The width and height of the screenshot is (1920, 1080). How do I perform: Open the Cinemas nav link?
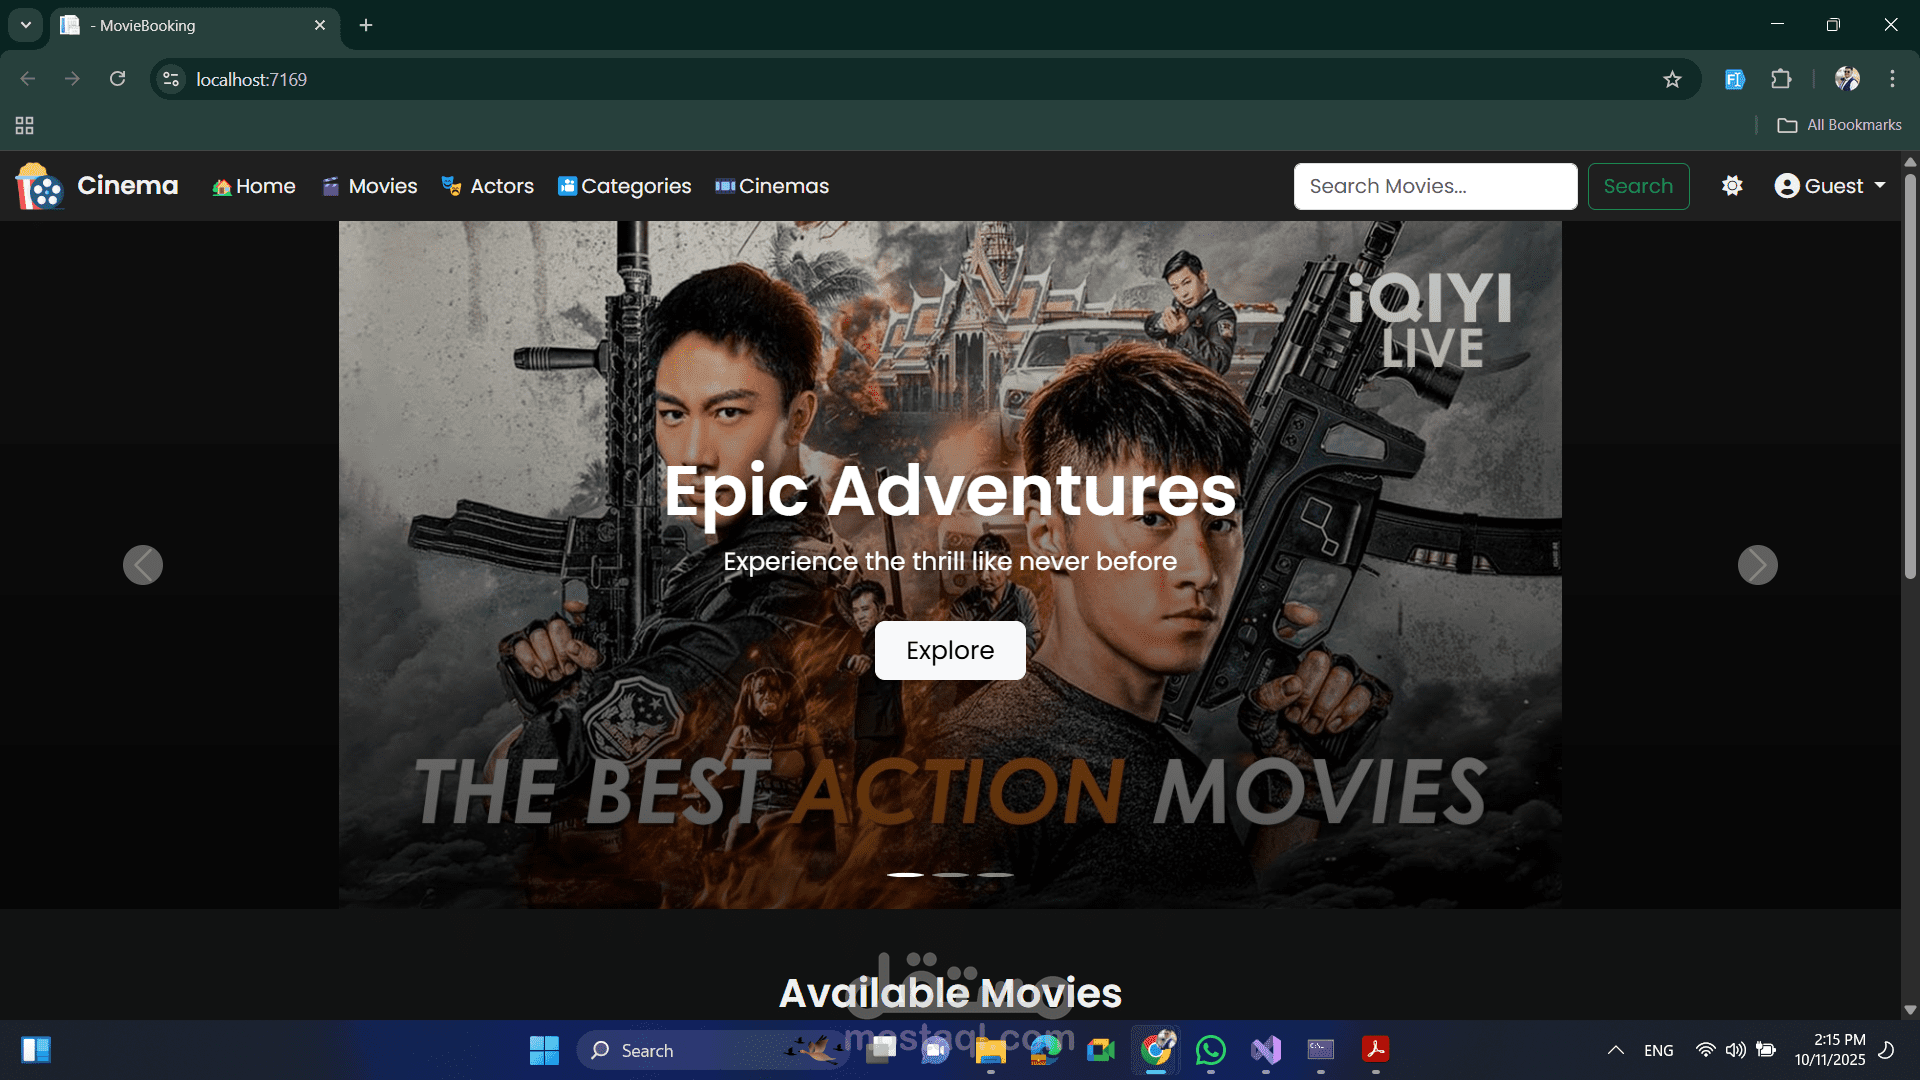(772, 186)
